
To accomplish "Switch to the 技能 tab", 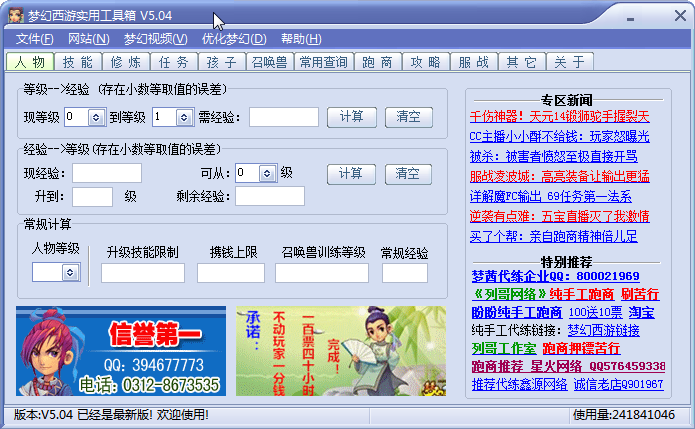I will 78,62.
